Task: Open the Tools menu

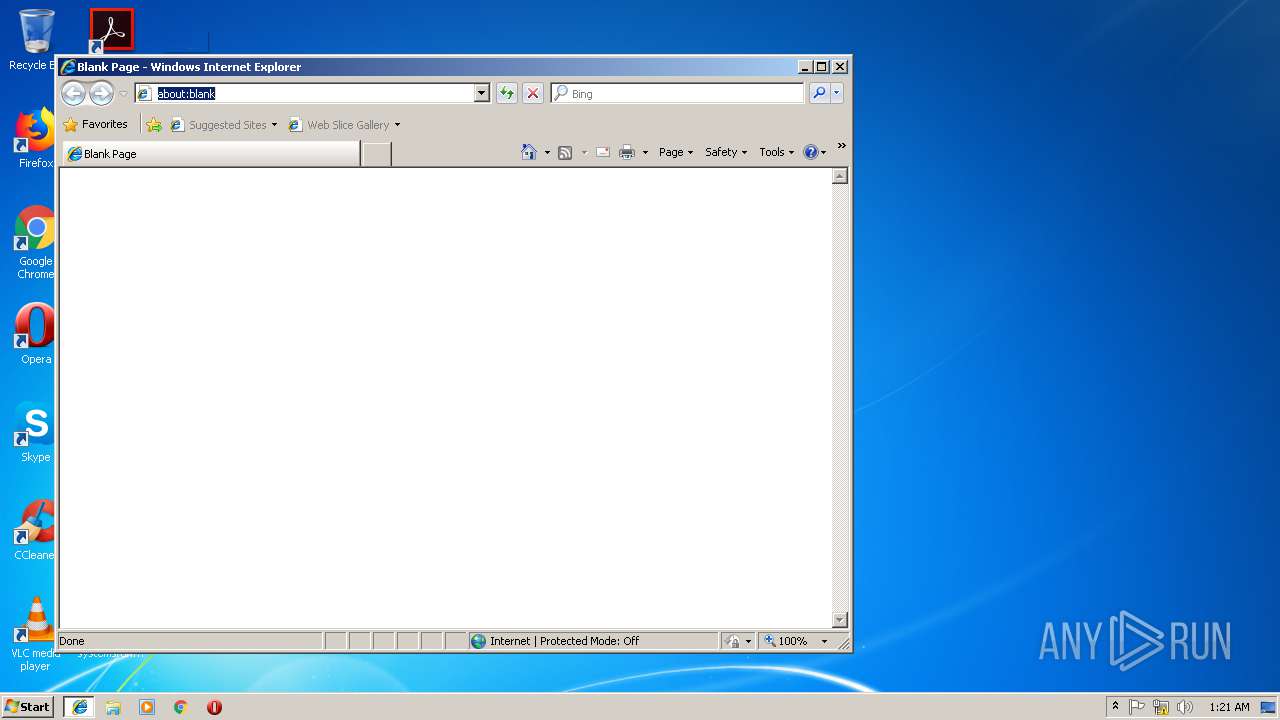Action: click(776, 152)
